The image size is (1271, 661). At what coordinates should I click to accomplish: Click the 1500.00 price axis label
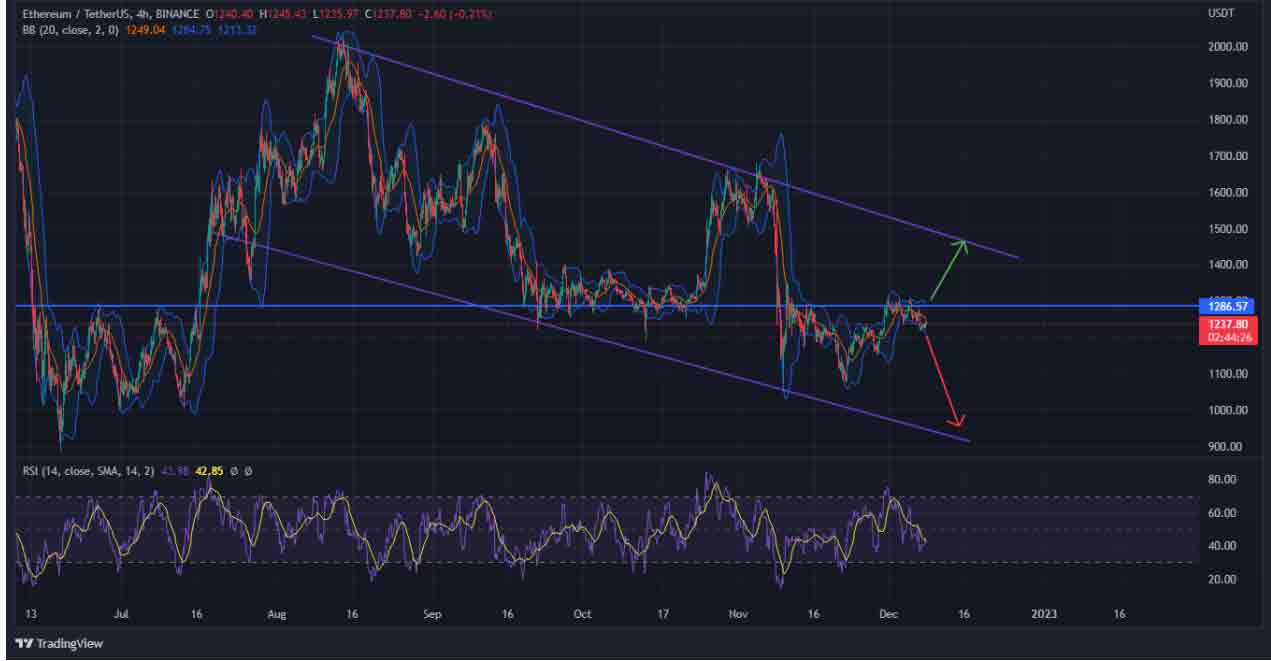1226,229
